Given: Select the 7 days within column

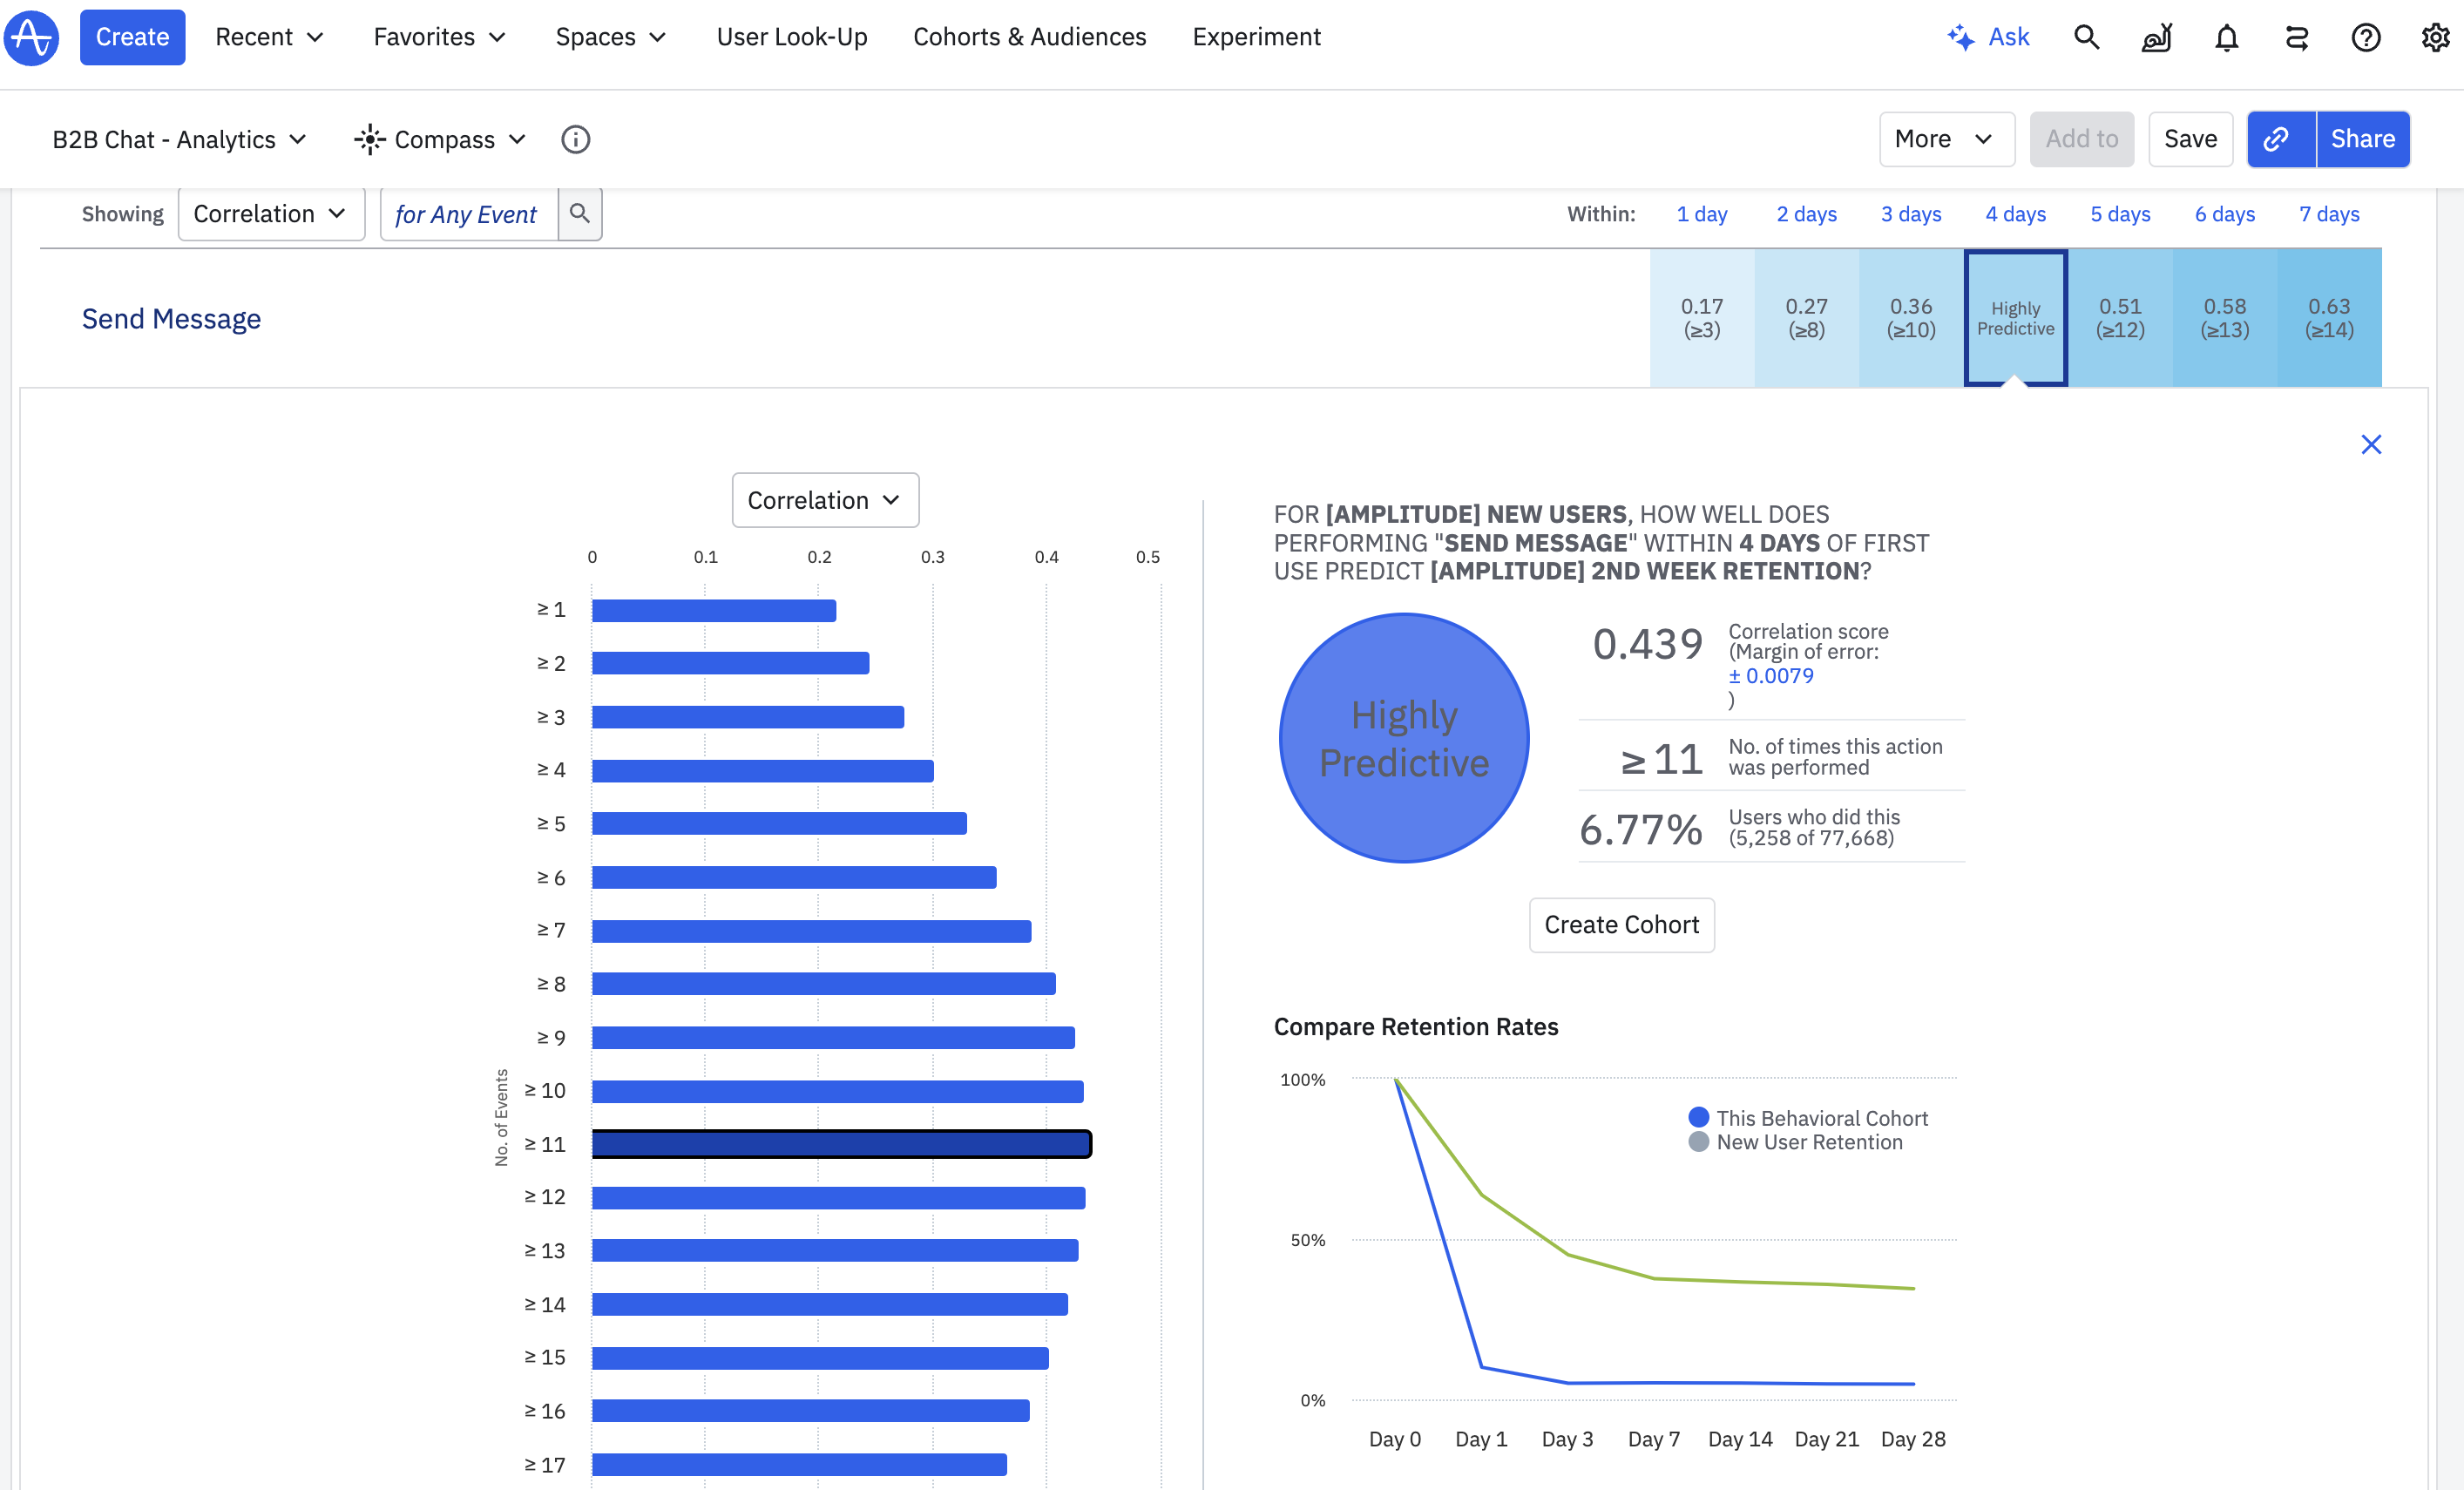Looking at the screenshot, I should pos(2328,214).
